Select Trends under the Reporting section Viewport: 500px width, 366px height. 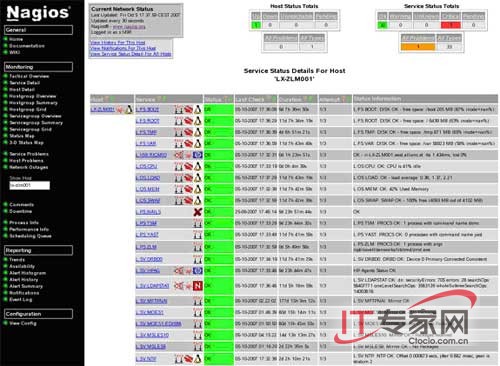point(17,260)
